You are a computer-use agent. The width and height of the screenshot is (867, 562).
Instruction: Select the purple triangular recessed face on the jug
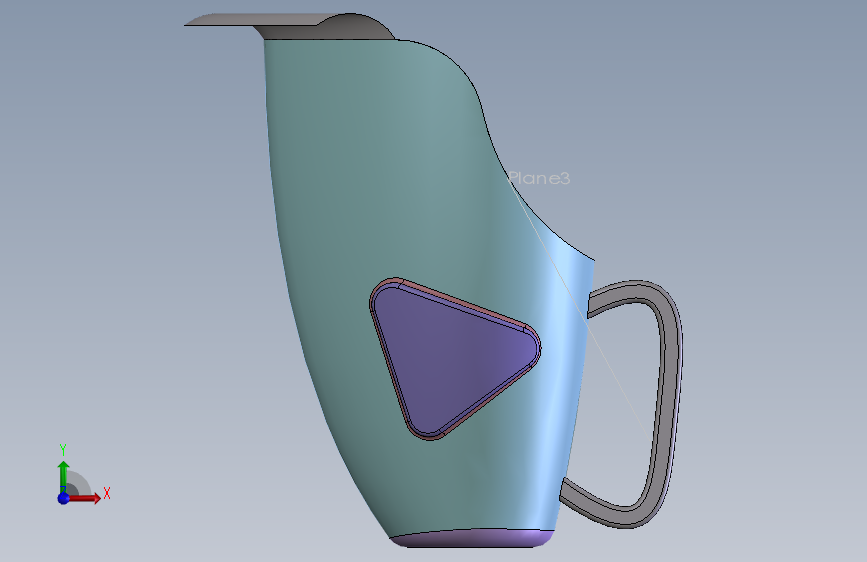click(x=451, y=360)
